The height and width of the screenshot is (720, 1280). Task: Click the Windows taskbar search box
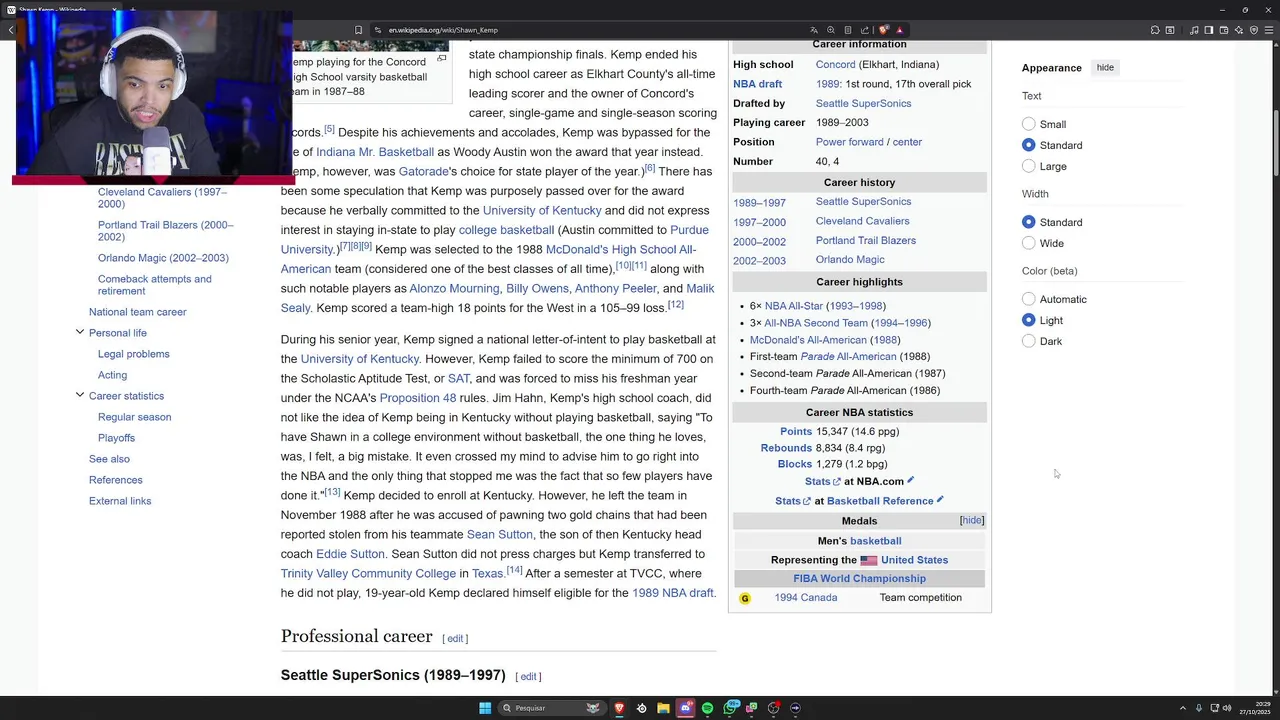pyautogui.click(x=552, y=708)
